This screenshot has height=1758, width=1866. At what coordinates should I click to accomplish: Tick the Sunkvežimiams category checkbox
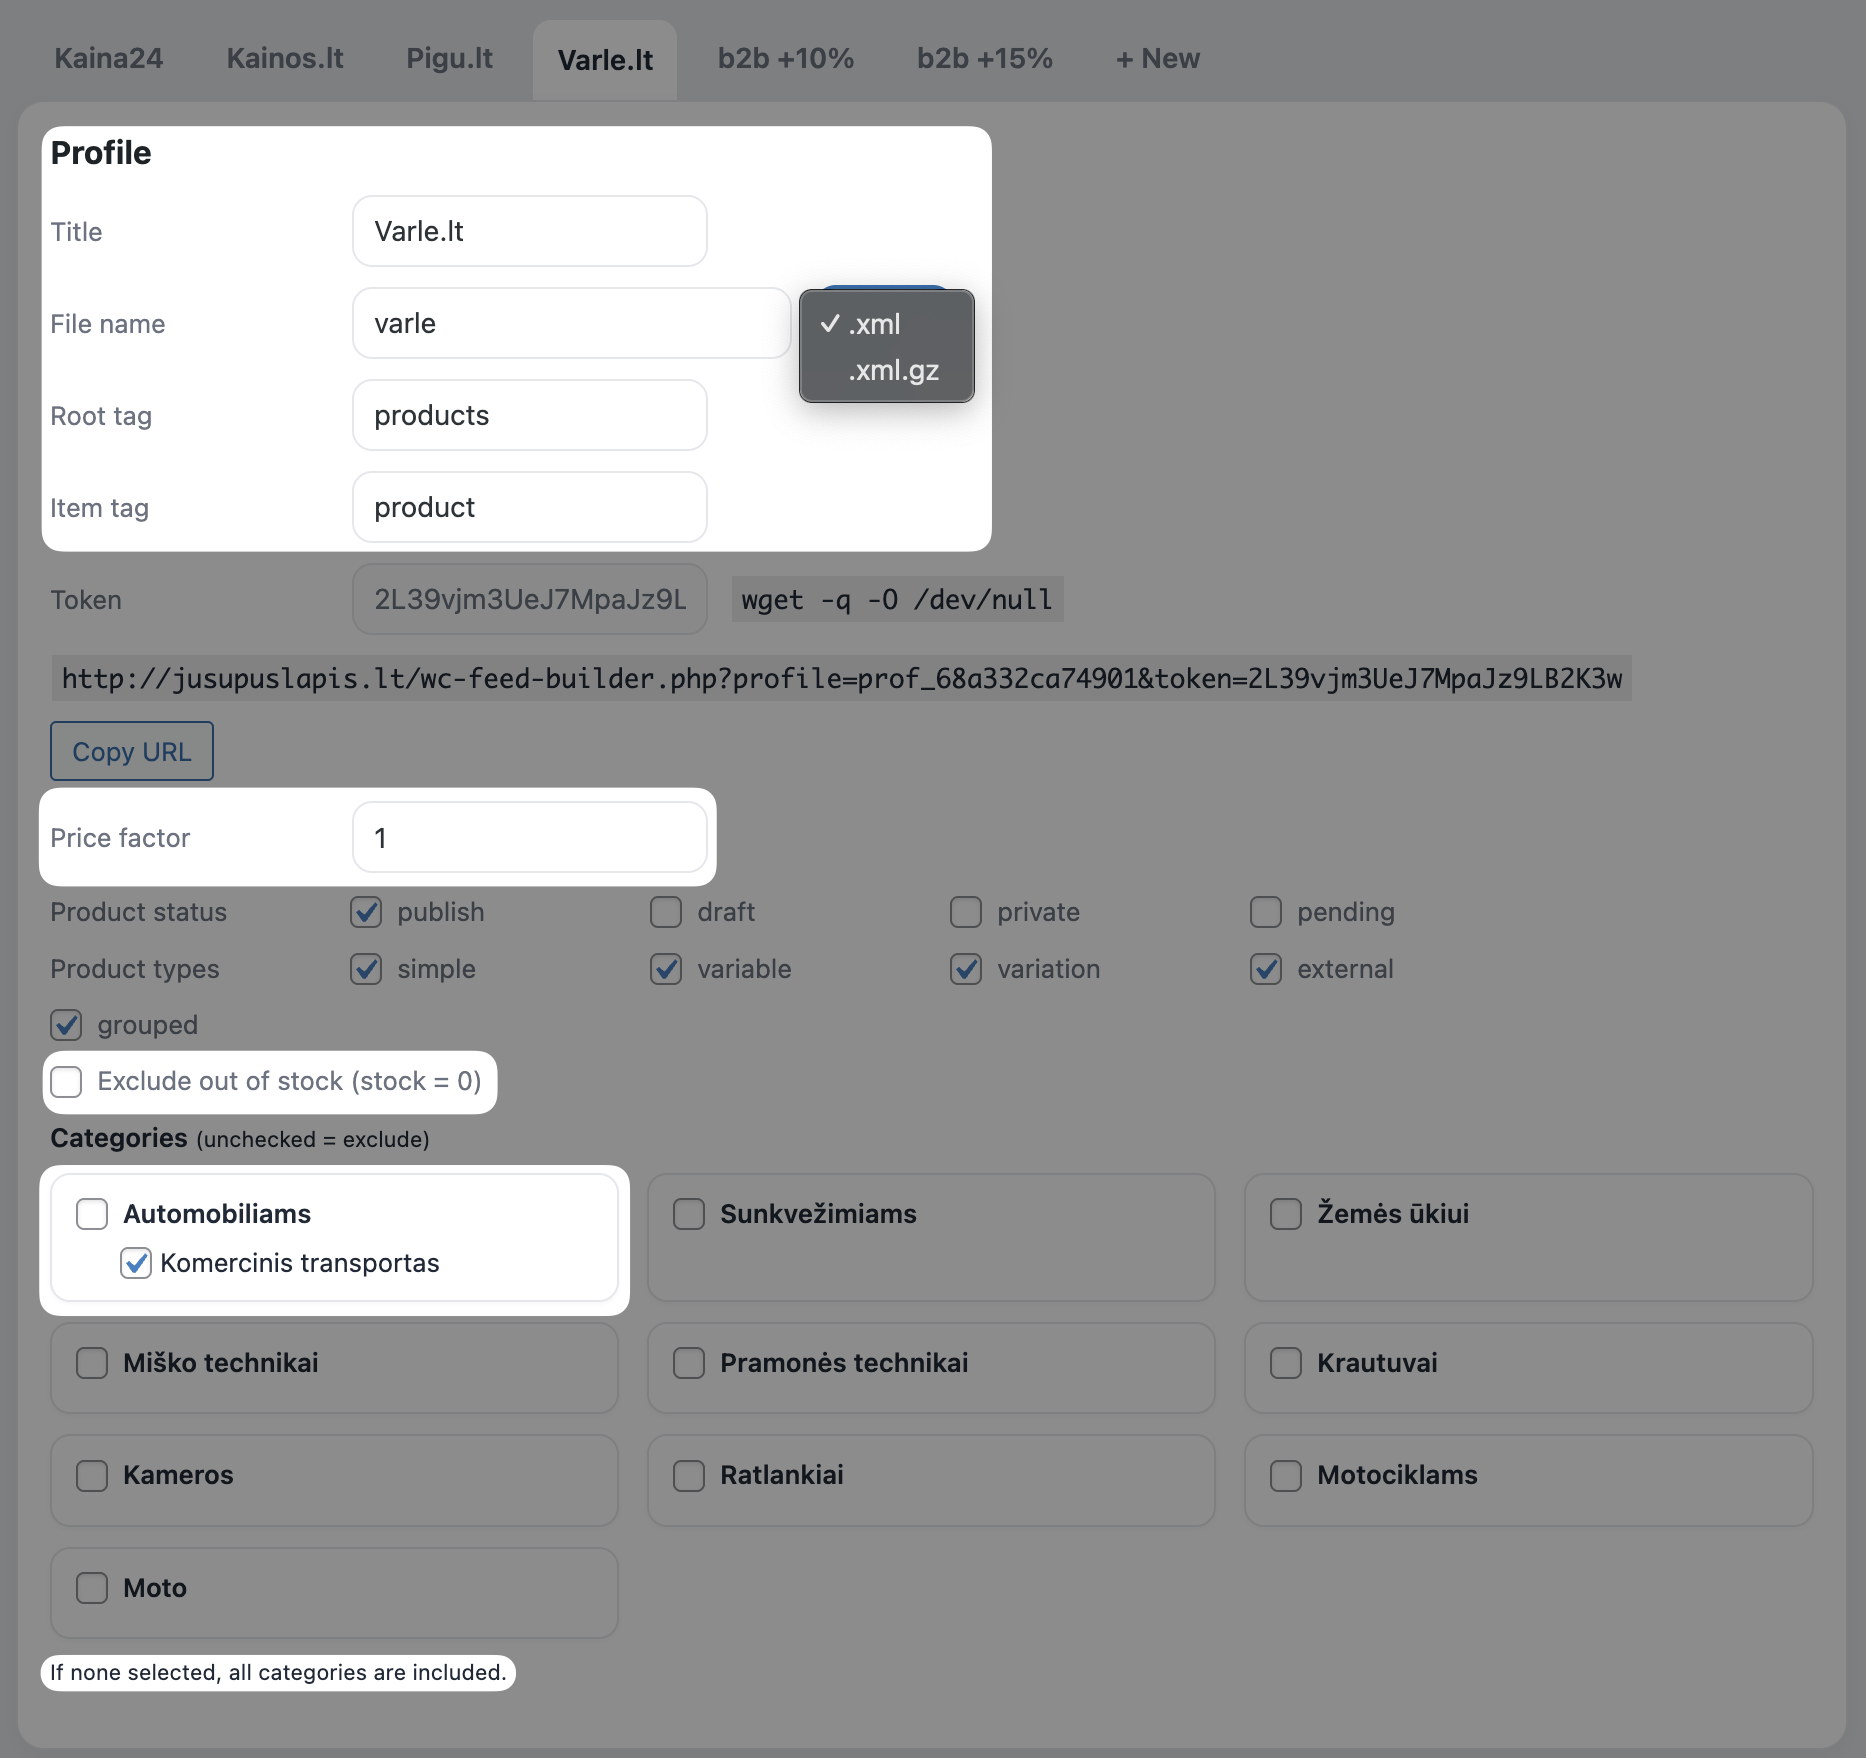pyautogui.click(x=689, y=1214)
